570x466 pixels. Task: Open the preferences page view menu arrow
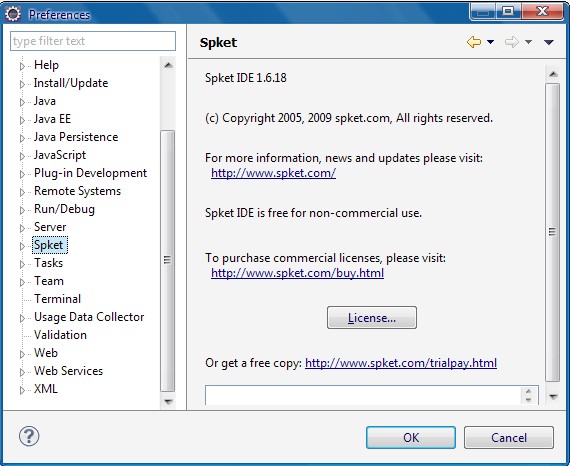(x=549, y=43)
